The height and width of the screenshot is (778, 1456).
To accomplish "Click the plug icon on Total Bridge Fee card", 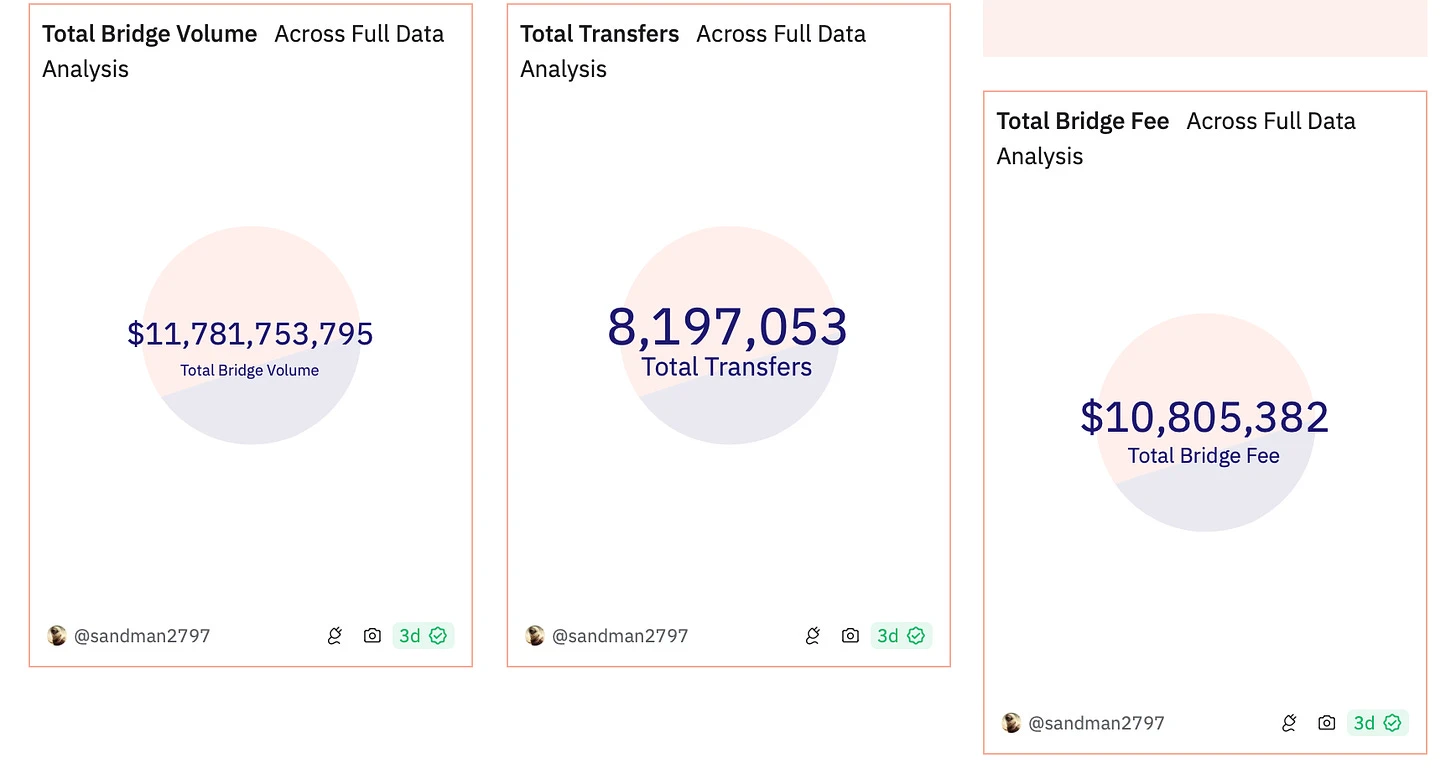I will tap(1289, 722).
